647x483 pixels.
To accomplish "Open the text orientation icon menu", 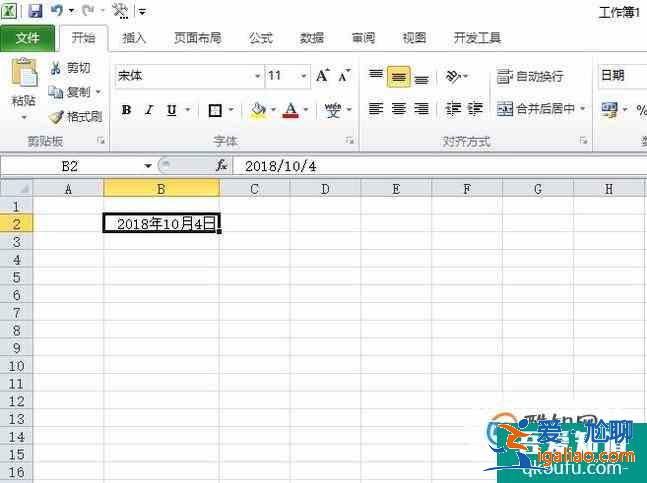I will 457,77.
